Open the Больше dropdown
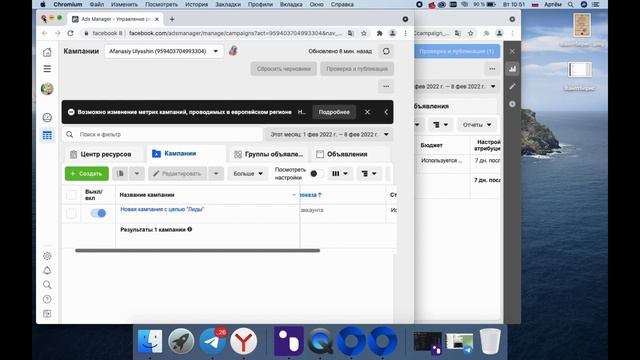This screenshot has height=360, width=640. (248, 173)
